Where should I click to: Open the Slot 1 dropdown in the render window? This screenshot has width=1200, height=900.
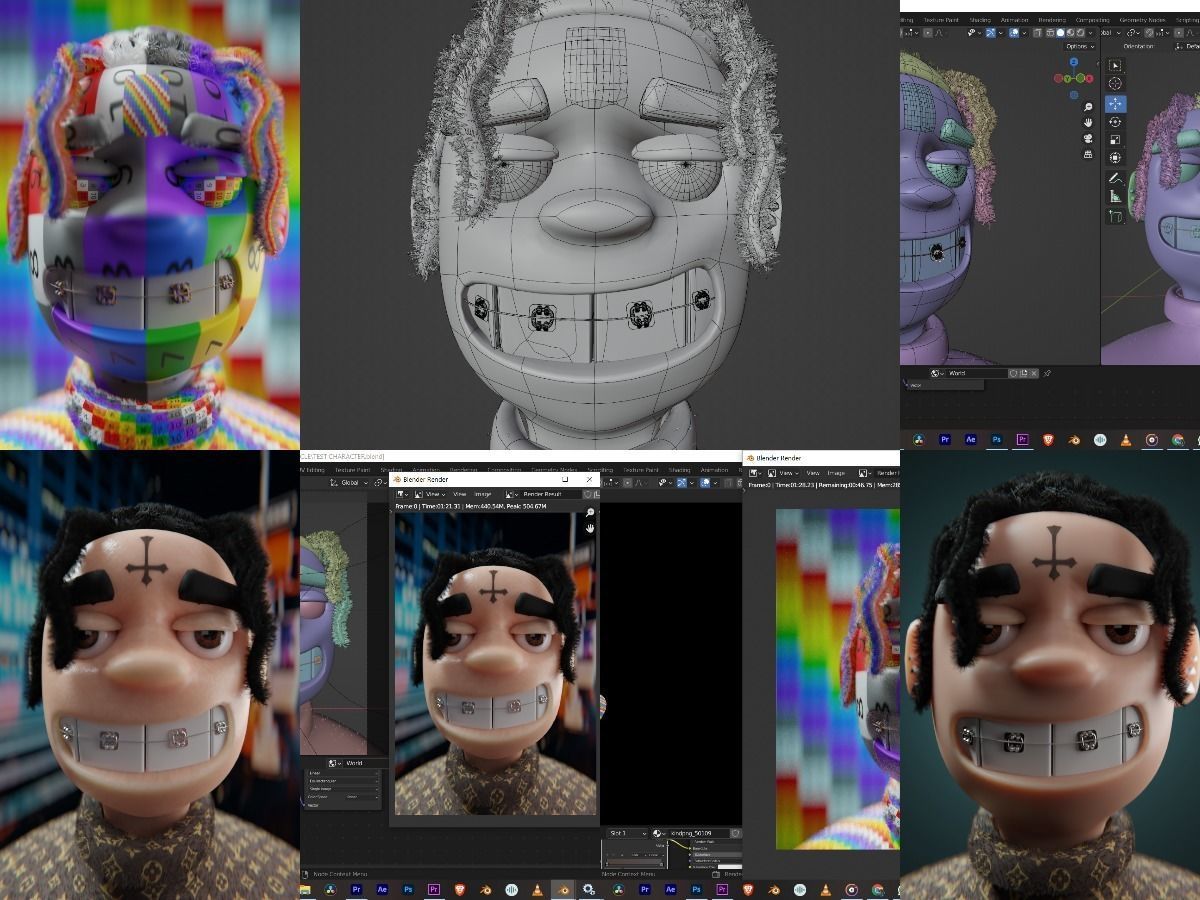pos(625,833)
